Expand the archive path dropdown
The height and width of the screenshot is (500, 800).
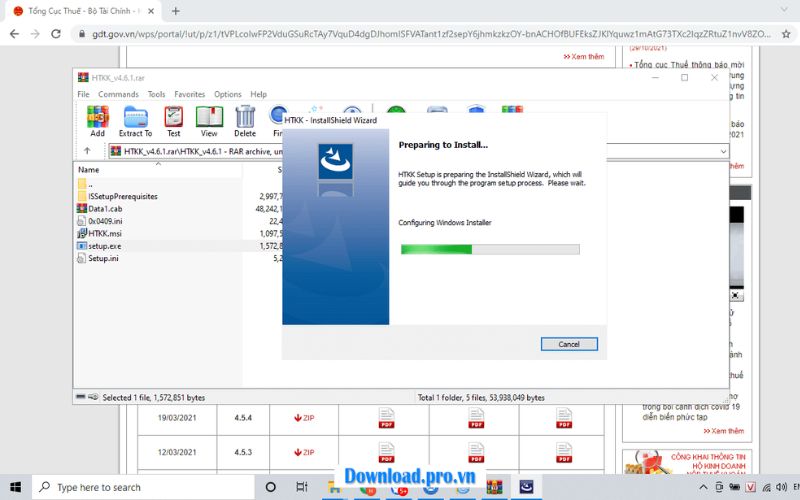[723, 151]
